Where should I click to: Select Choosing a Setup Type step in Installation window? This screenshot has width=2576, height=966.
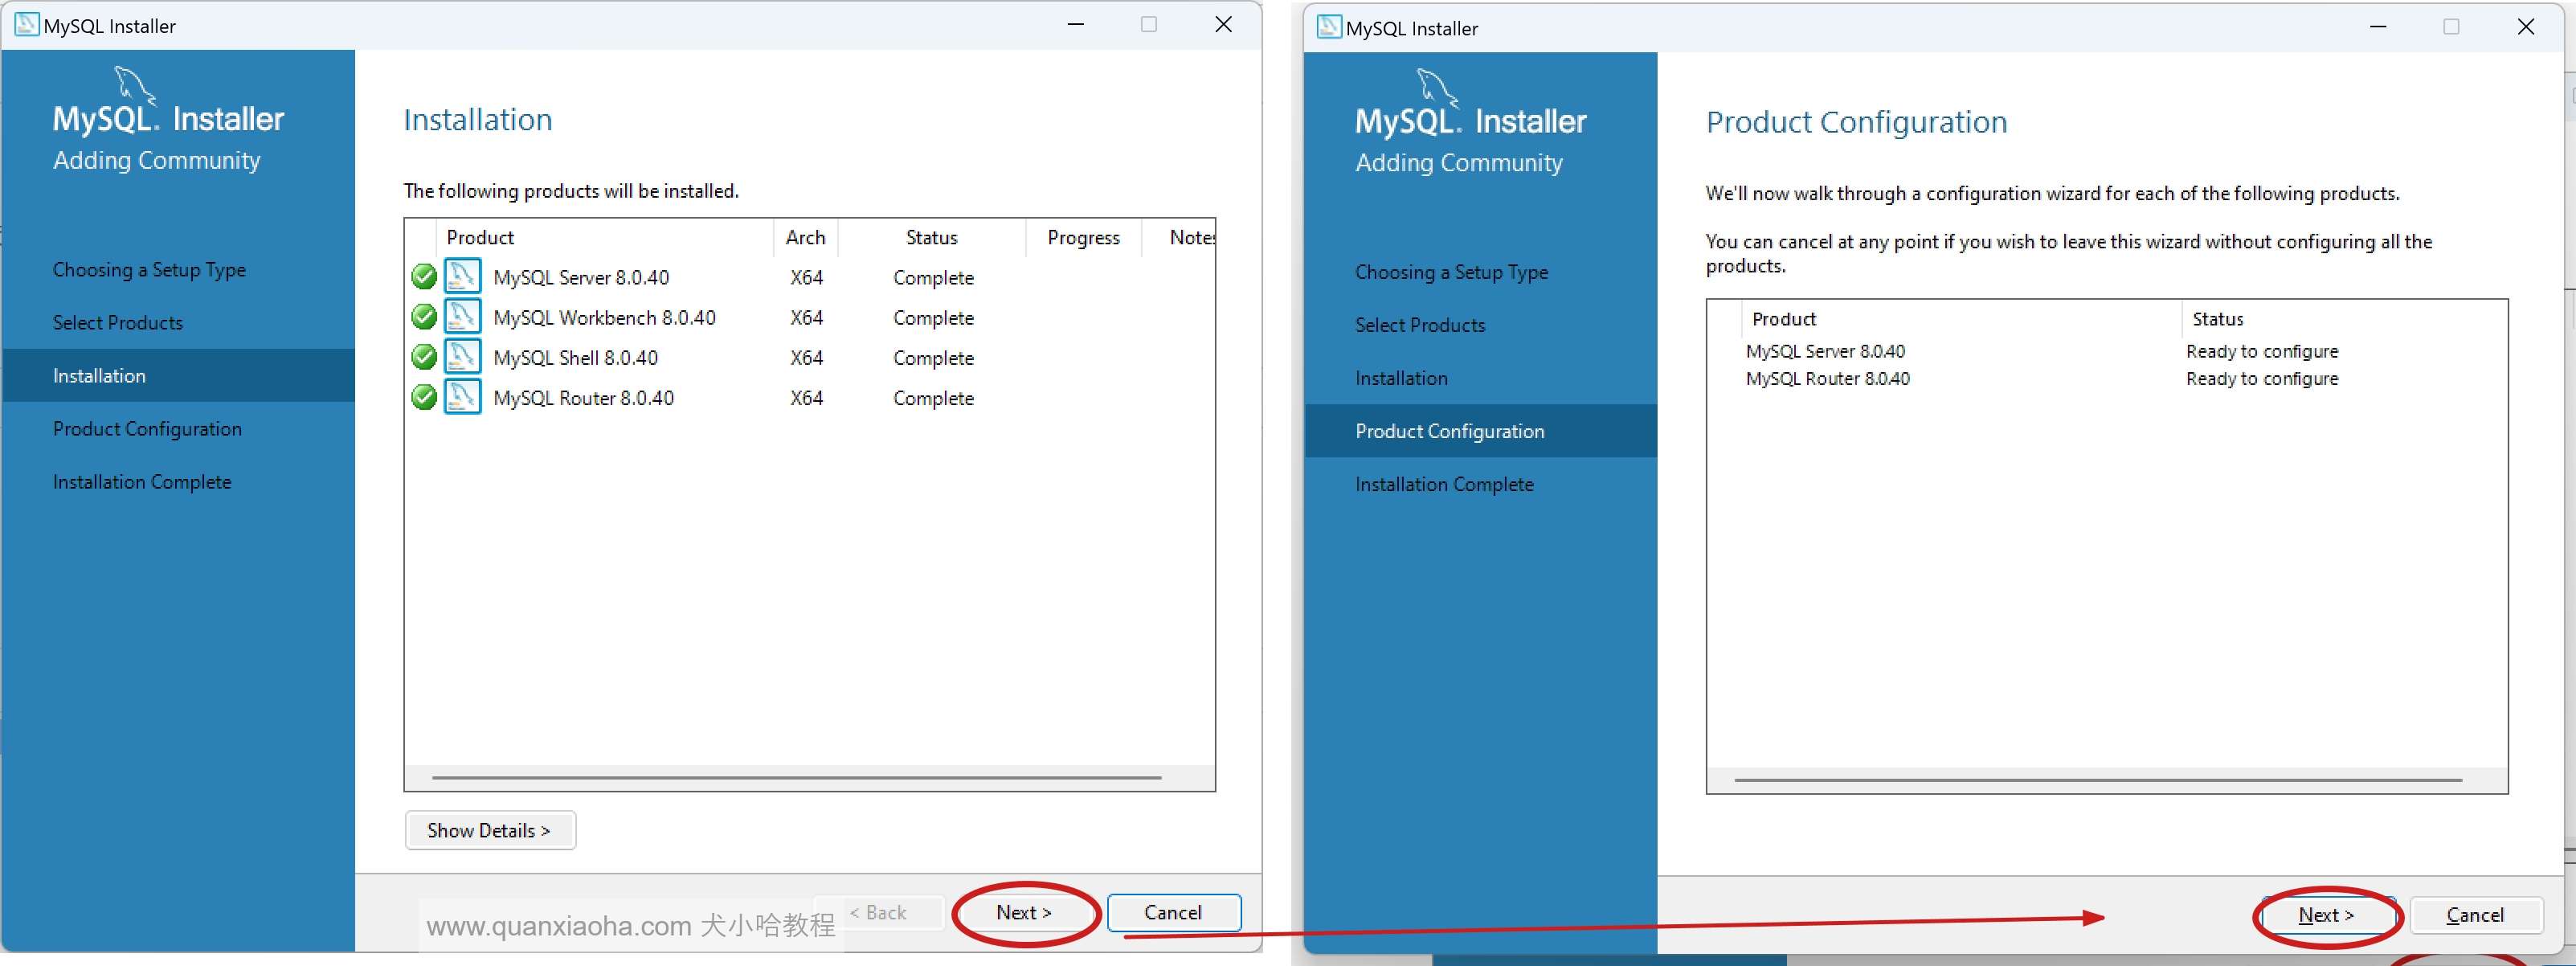(149, 269)
